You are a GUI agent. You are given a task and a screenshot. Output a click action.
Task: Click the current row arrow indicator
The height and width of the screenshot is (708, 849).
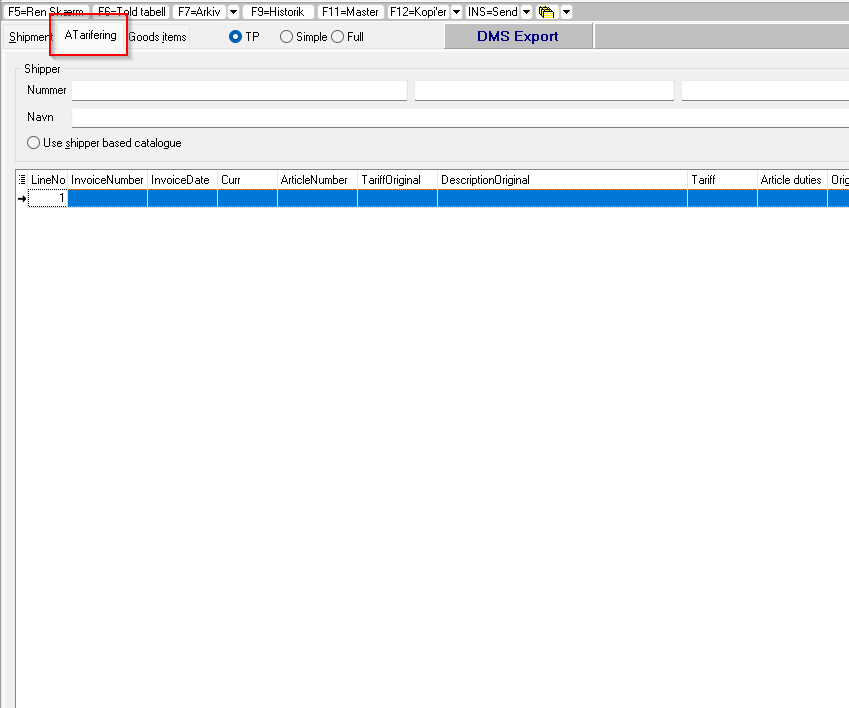pos(22,199)
